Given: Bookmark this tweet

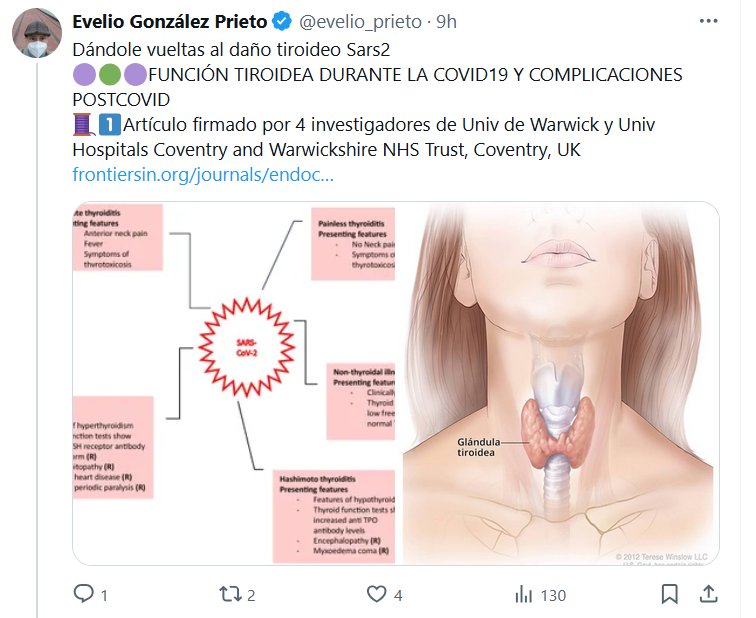Looking at the screenshot, I should pos(670,594).
